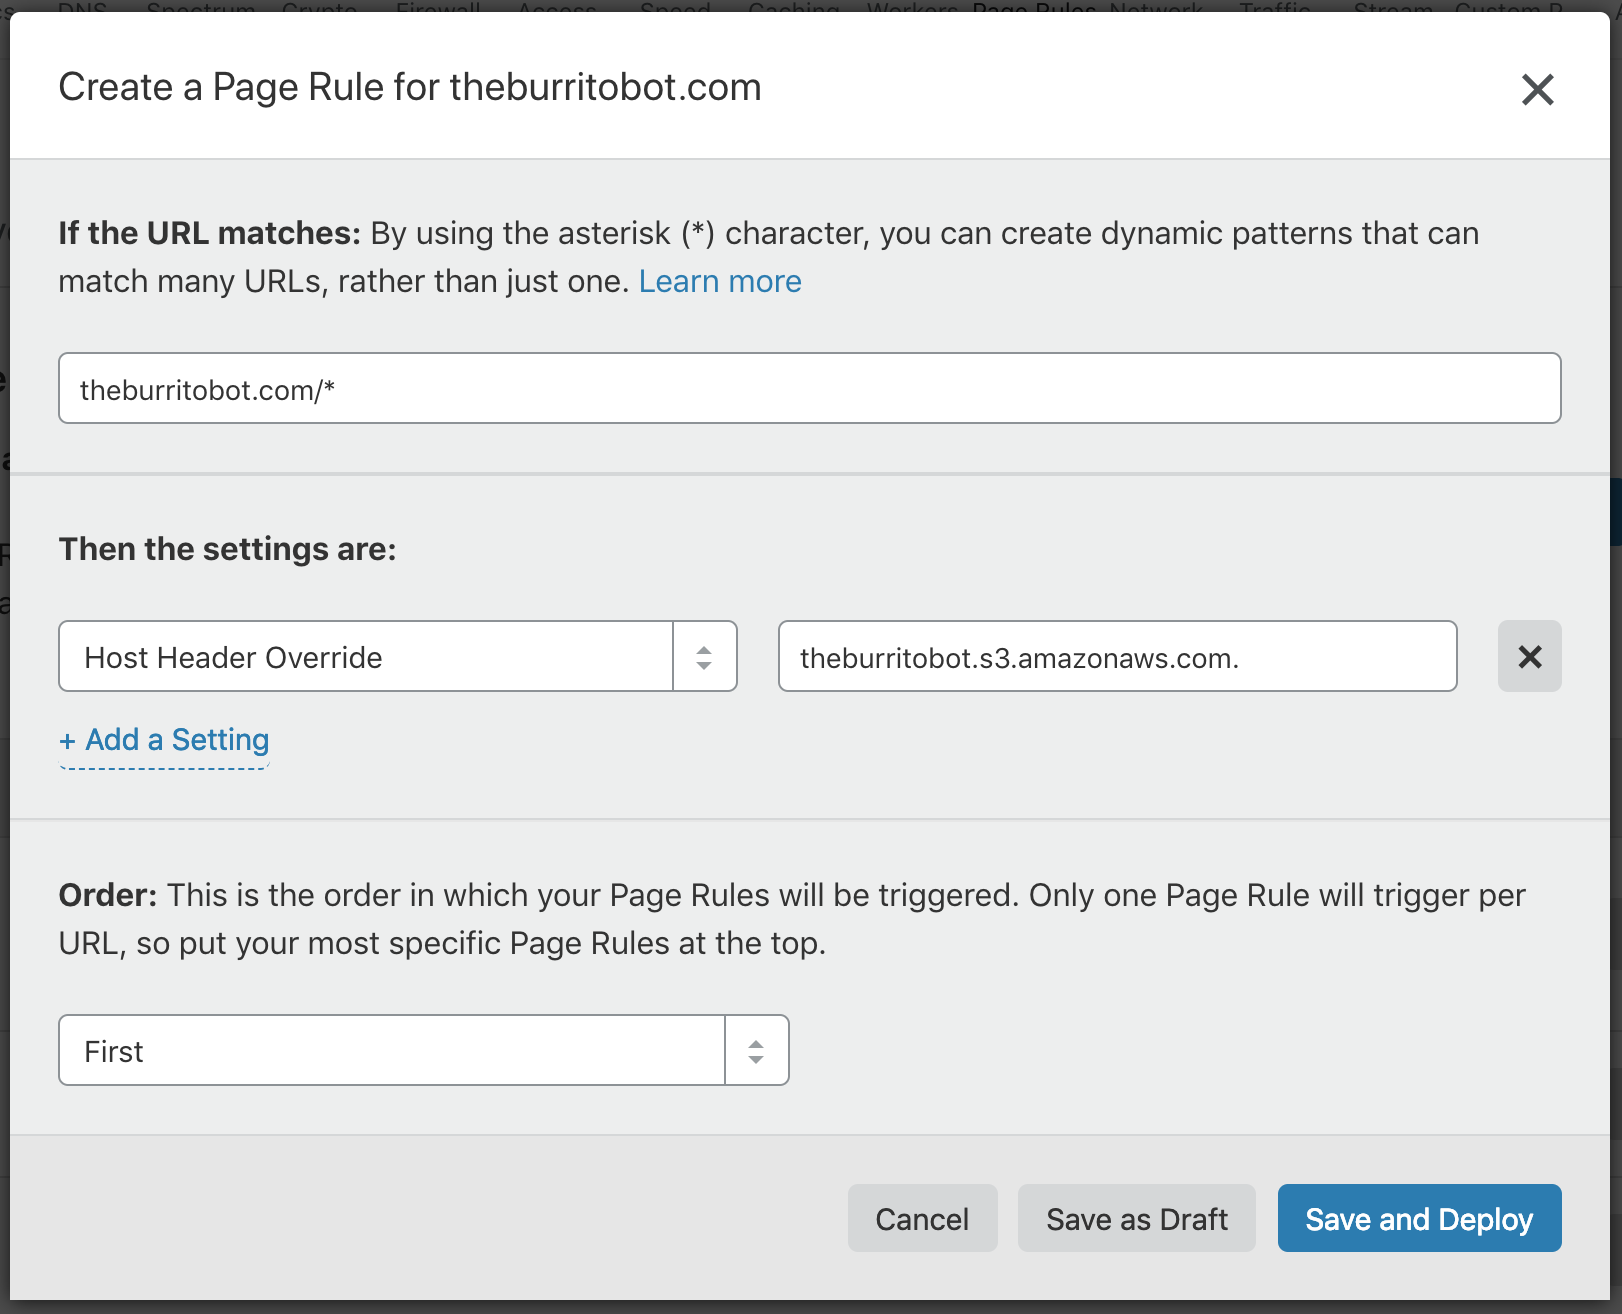The height and width of the screenshot is (1314, 1622).
Task: Click the setting type stepper arrows
Action: [705, 656]
